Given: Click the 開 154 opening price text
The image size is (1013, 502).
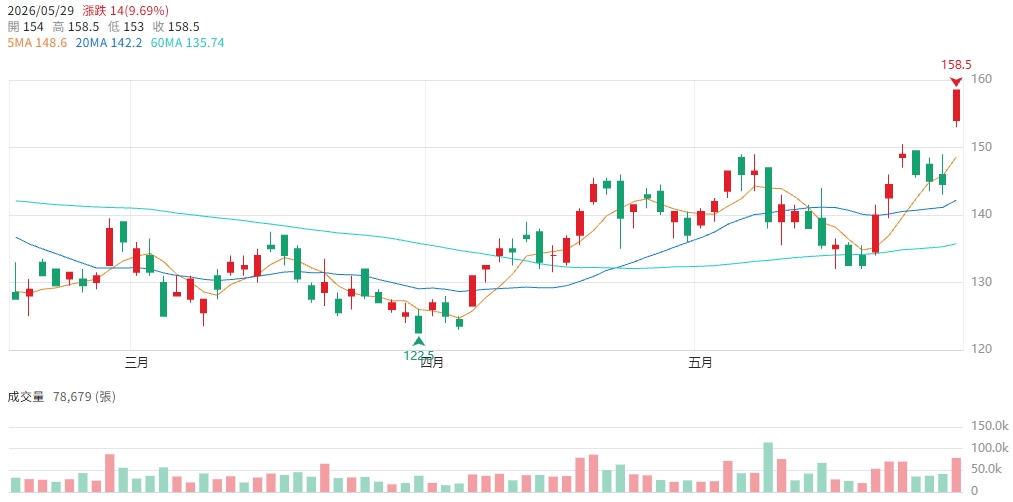Looking at the screenshot, I should coord(26,27).
